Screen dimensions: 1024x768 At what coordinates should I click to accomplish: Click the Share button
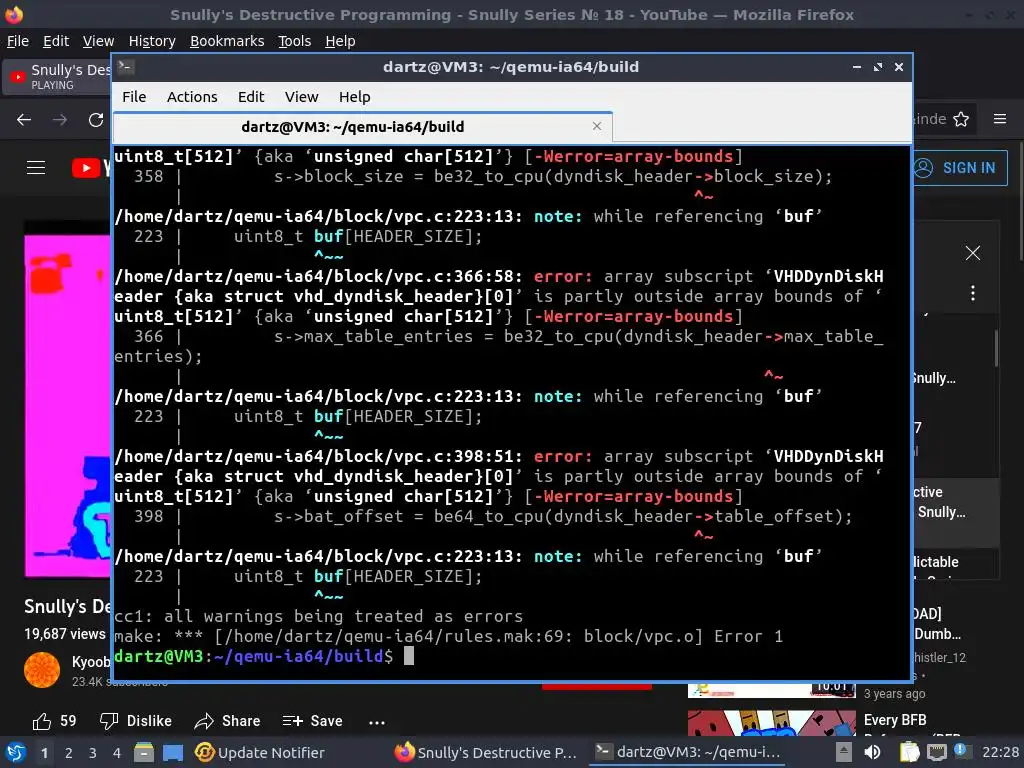(227, 721)
